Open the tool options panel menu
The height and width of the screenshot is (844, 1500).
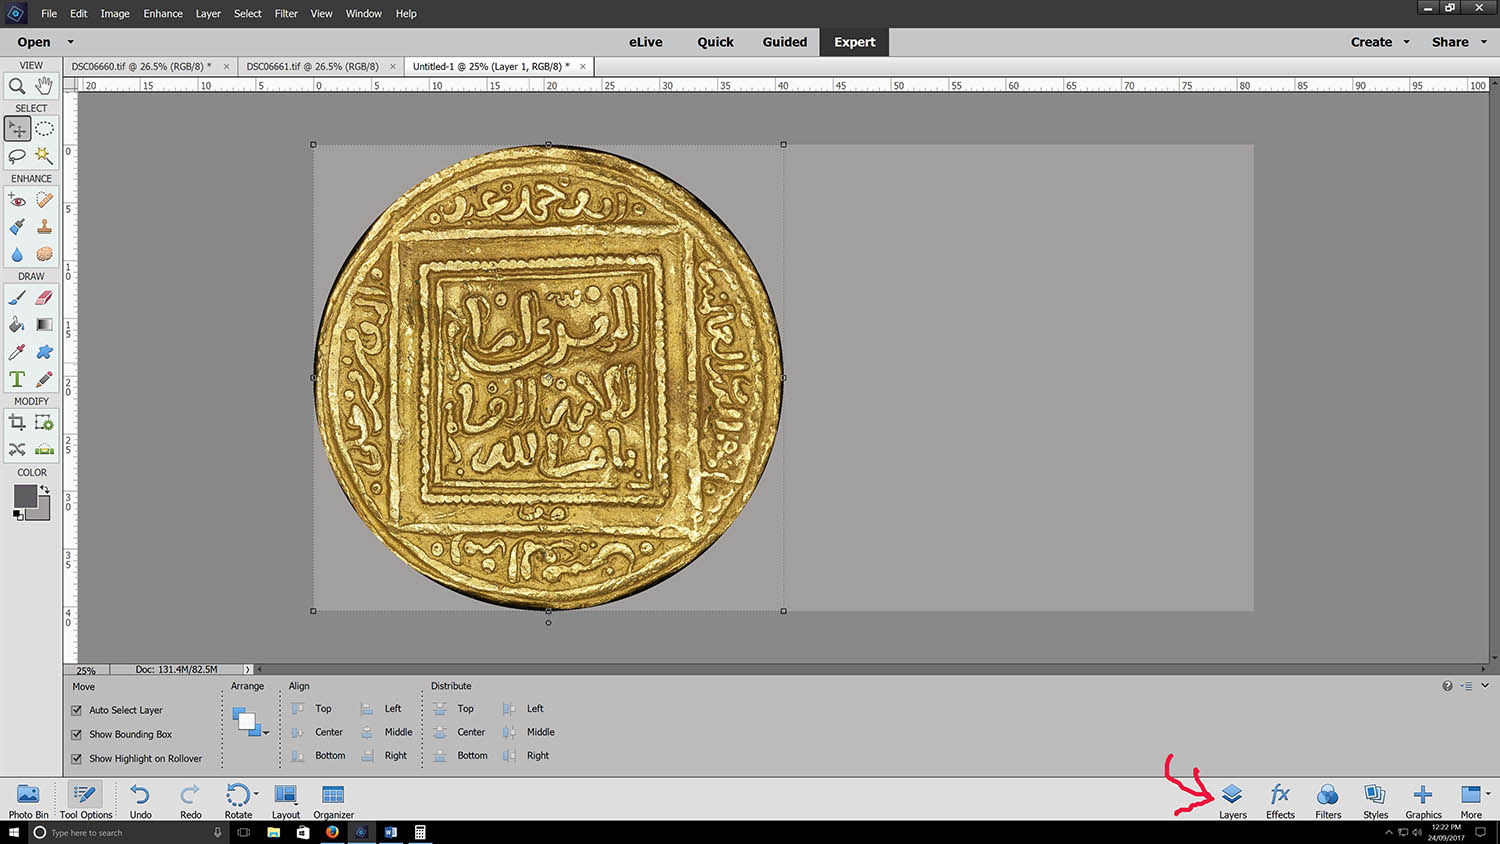(x=1466, y=686)
